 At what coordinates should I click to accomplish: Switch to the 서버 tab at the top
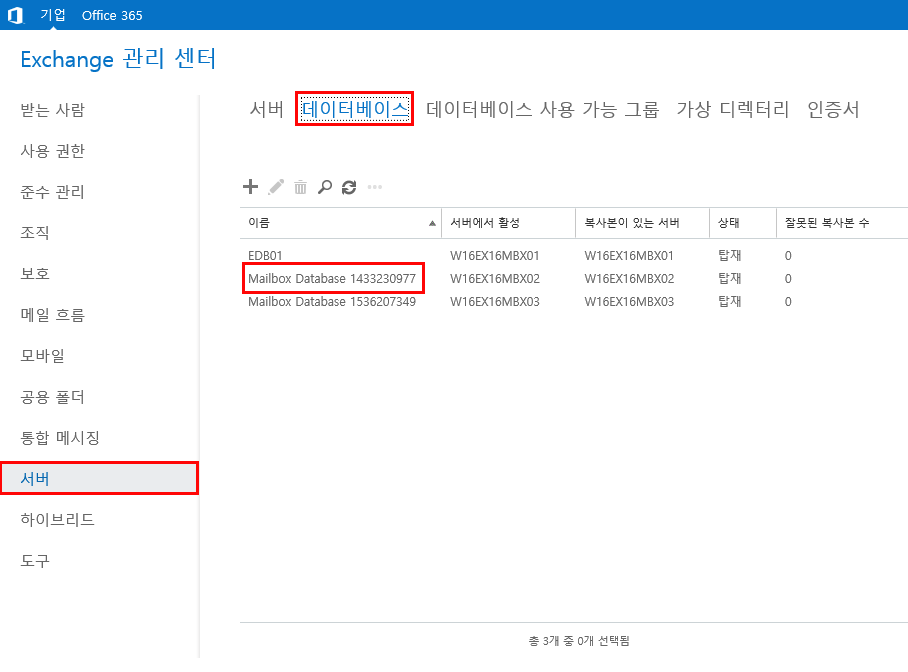pyautogui.click(x=266, y=109)
